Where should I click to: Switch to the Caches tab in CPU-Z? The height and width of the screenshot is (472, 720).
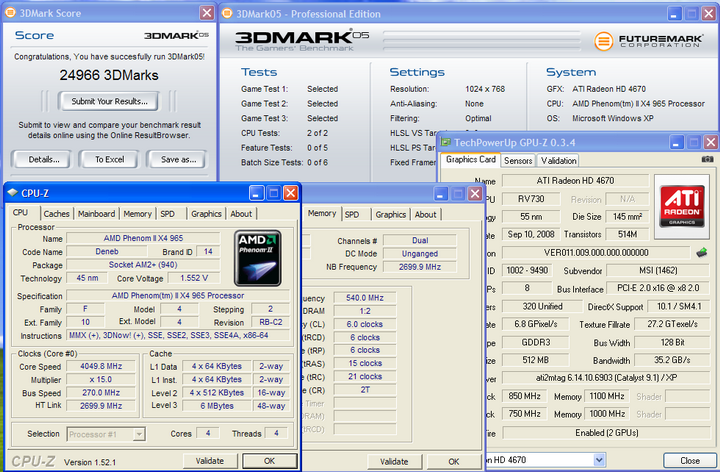pyautogui.click(x=56, y=214)
